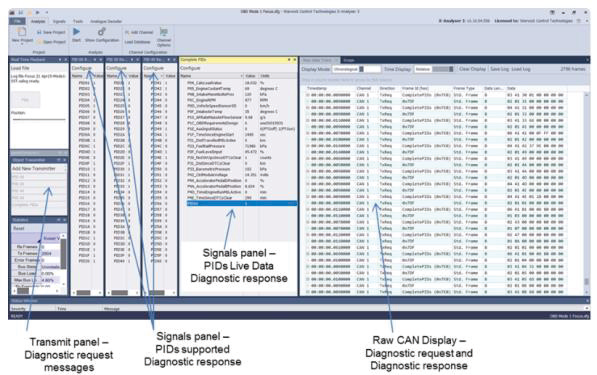
Task: Select the EngineCoolantTemp signal row
Action: click(242, 89)
